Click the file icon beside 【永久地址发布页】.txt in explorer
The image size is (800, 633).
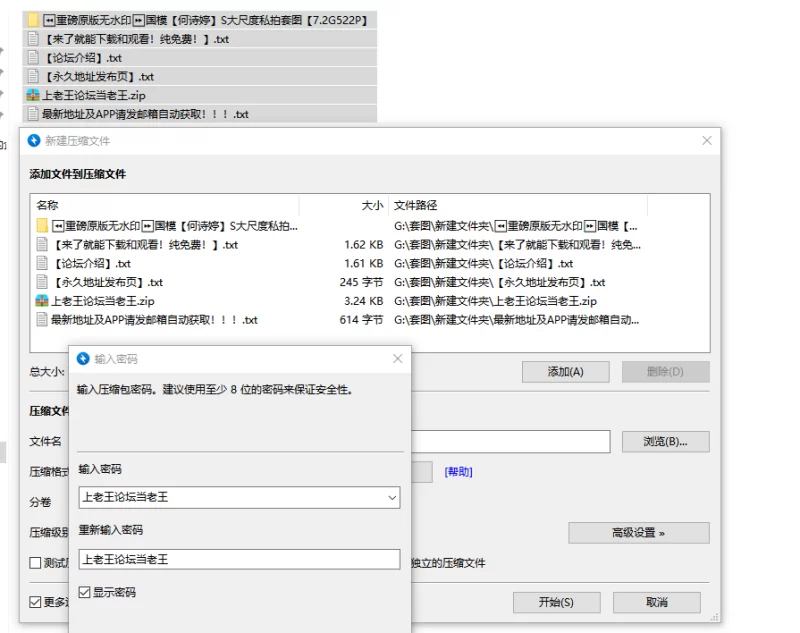tap(33, 77)
